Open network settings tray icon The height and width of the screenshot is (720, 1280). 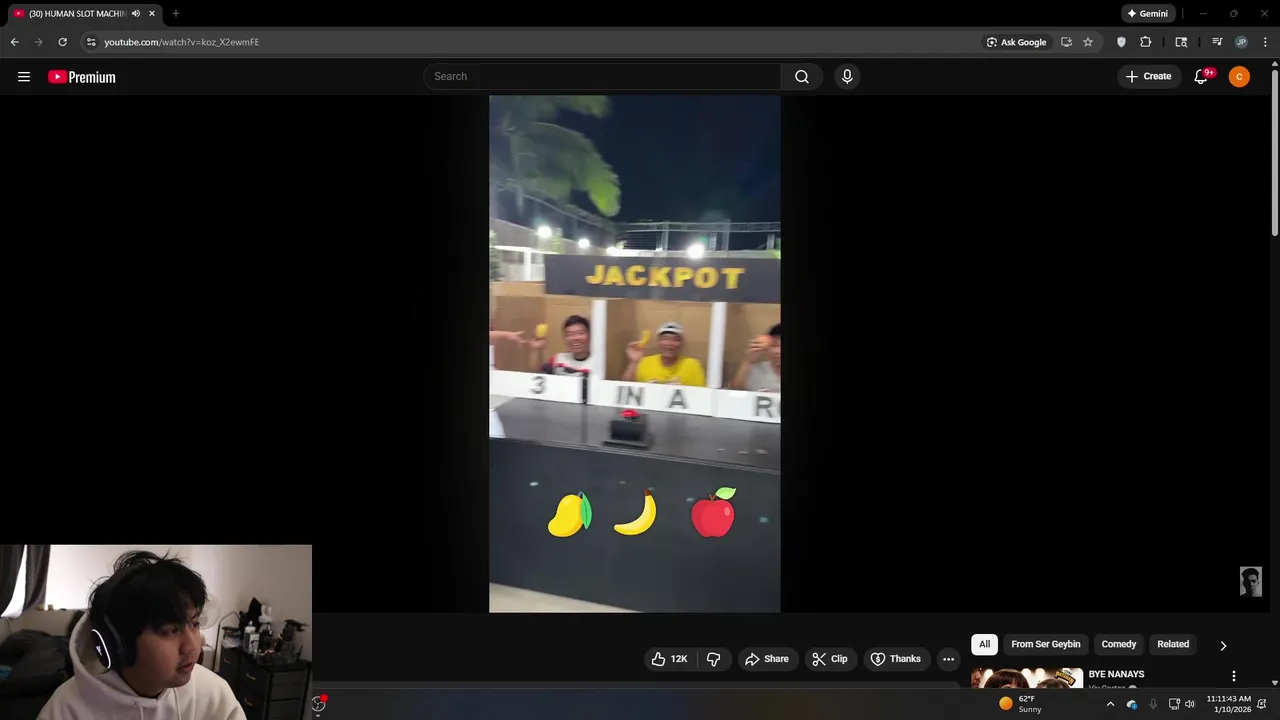[x=1174, y=704]
